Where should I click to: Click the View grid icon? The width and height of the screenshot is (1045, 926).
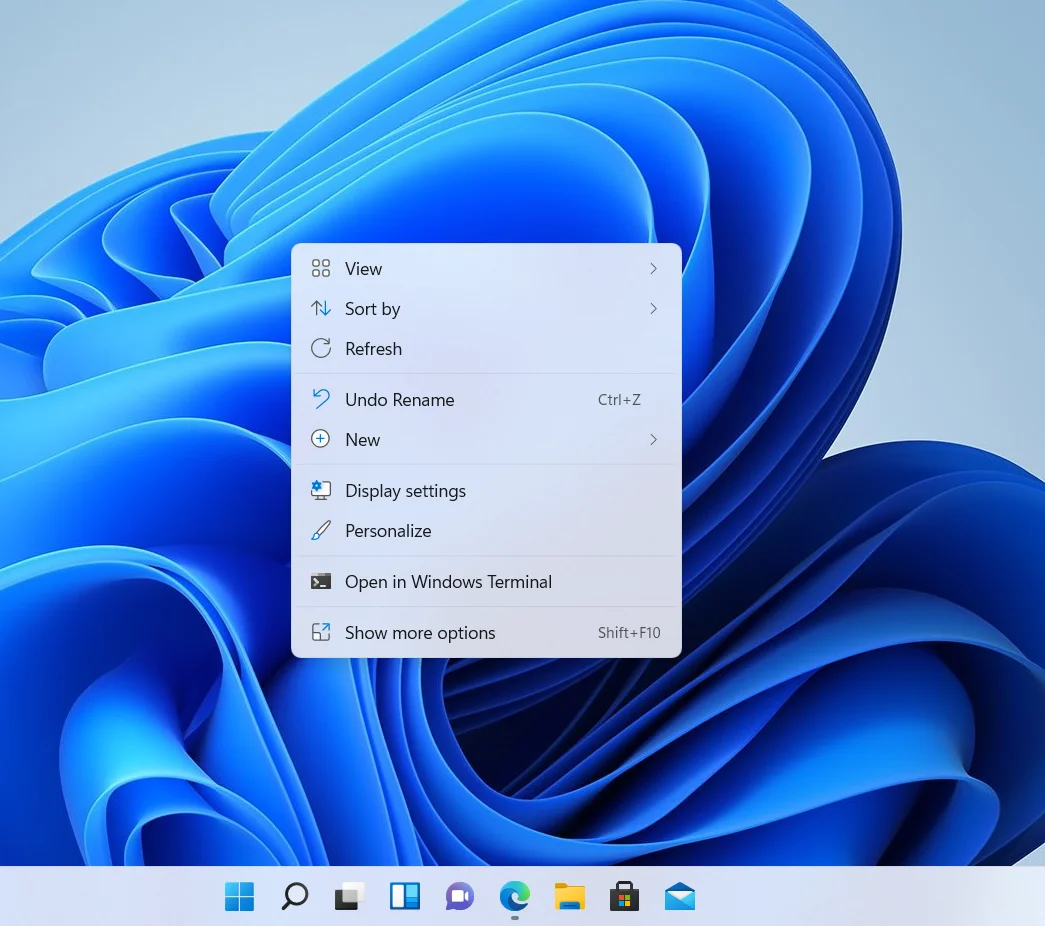321,268
